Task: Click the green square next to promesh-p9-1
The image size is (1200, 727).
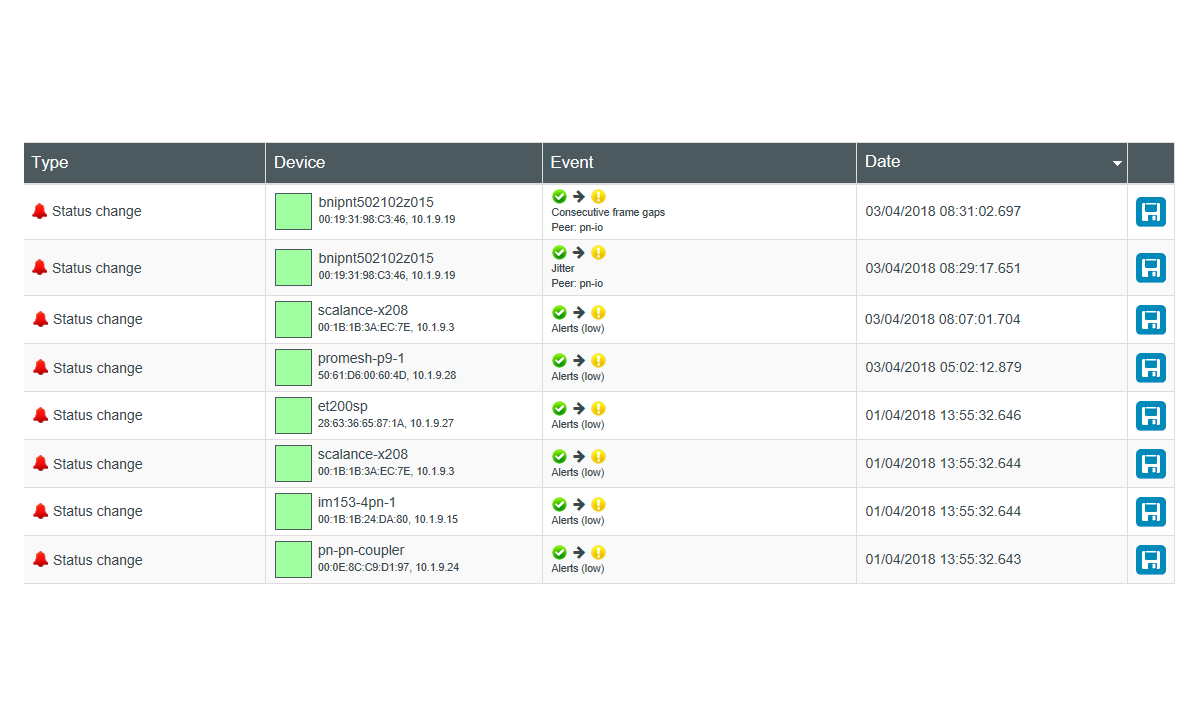Action: pyautogui.click(x=293, y=367)
